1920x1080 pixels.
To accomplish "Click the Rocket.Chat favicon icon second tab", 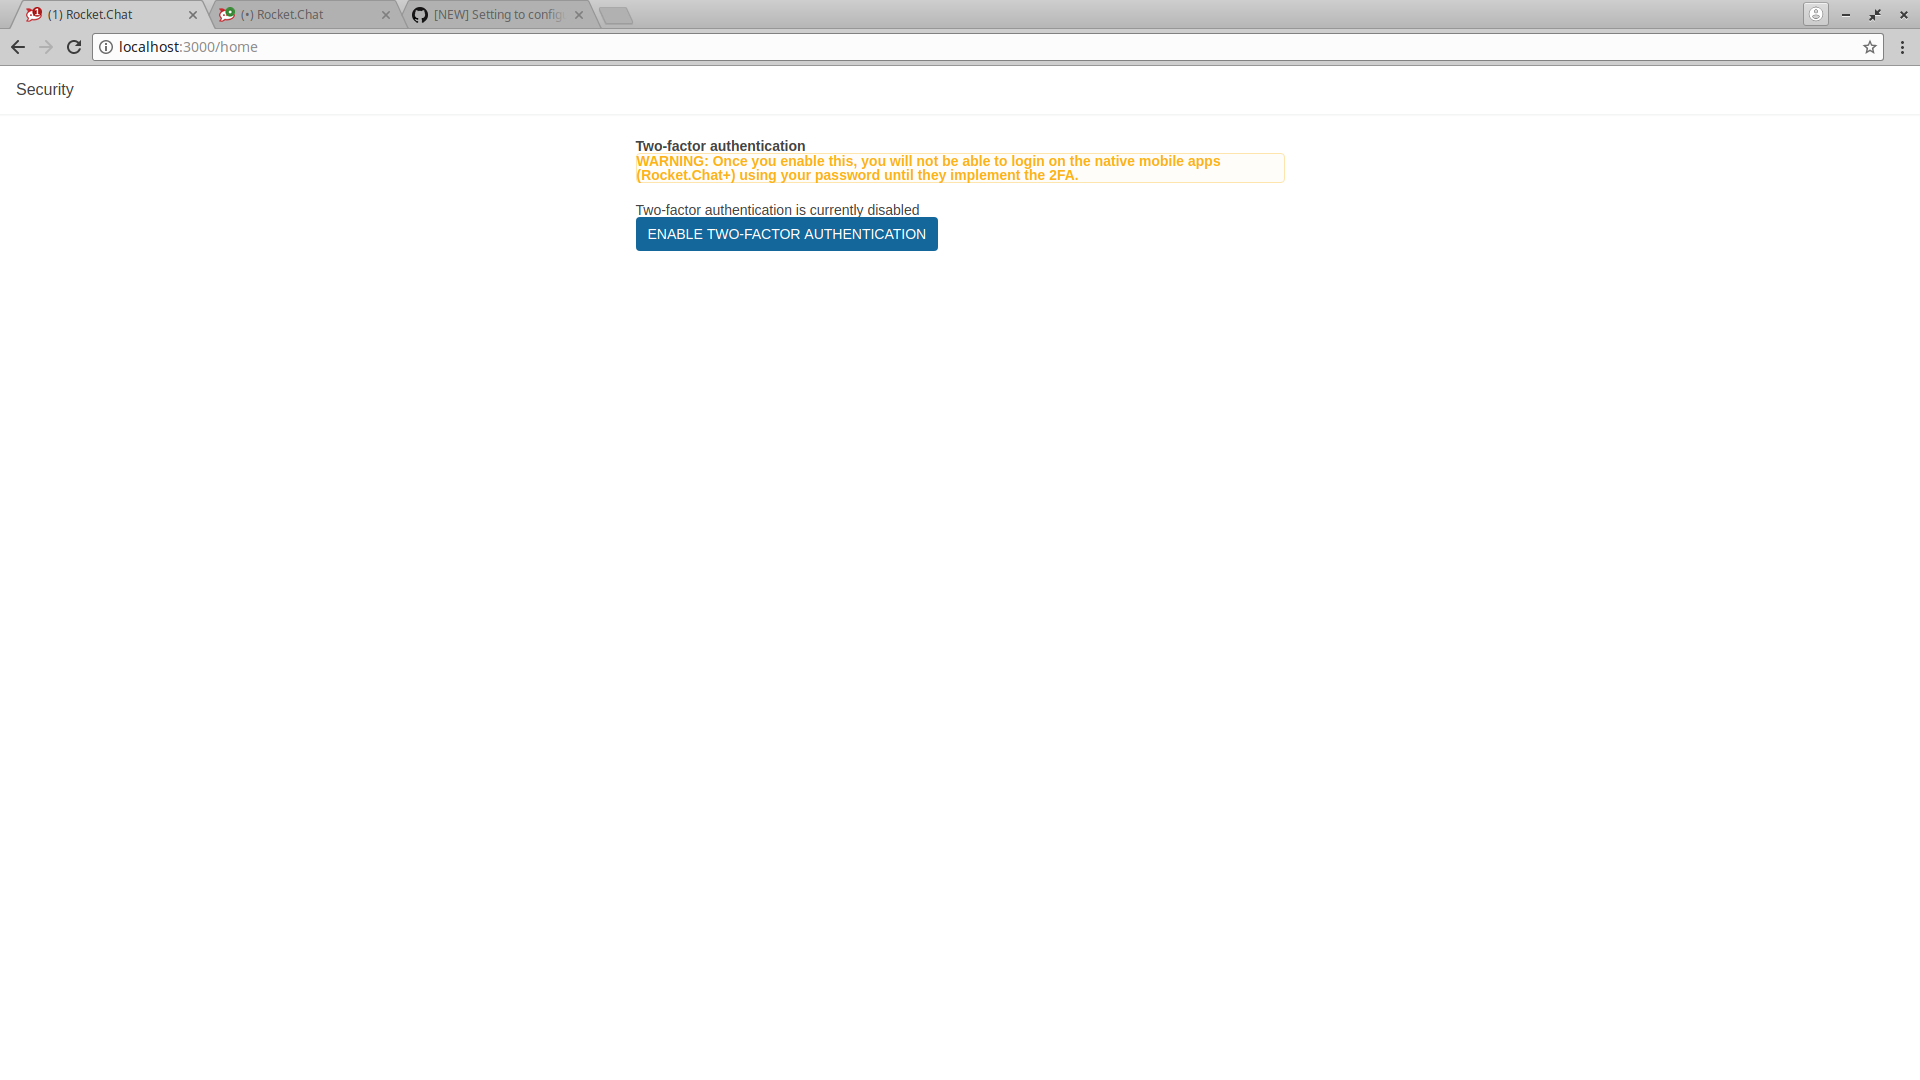I will [227, 15].
